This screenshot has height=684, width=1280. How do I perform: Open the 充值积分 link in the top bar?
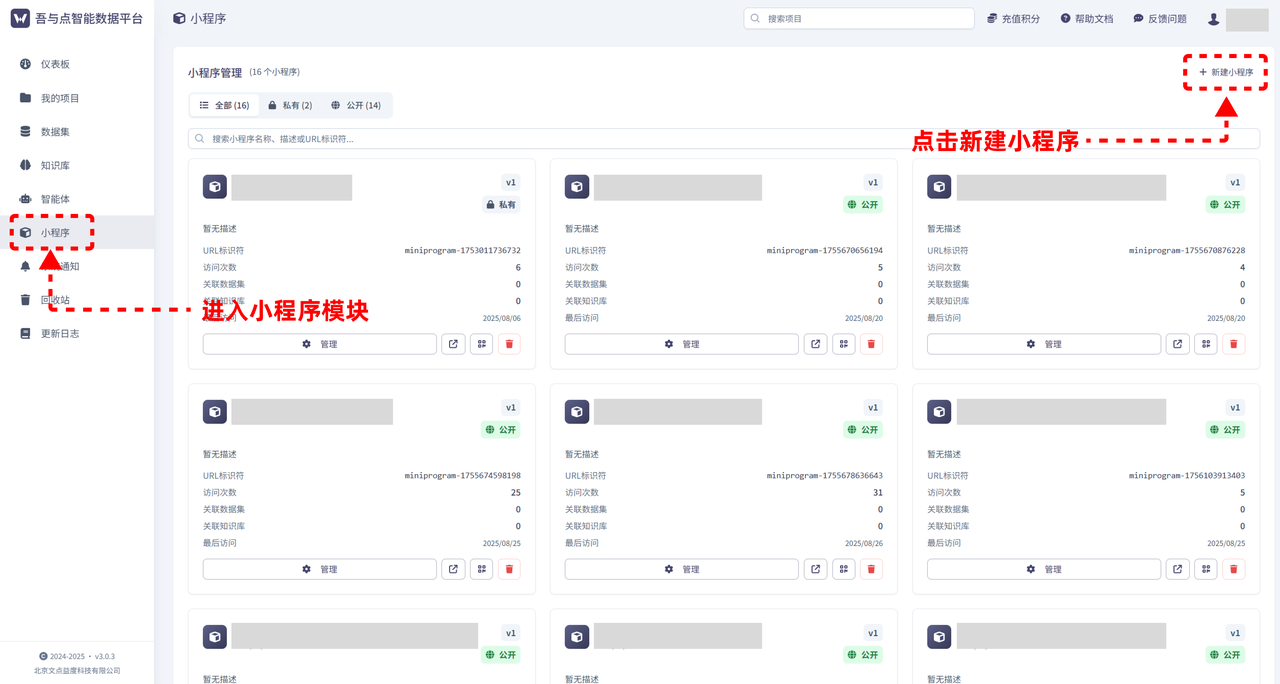pos(1013,18)
